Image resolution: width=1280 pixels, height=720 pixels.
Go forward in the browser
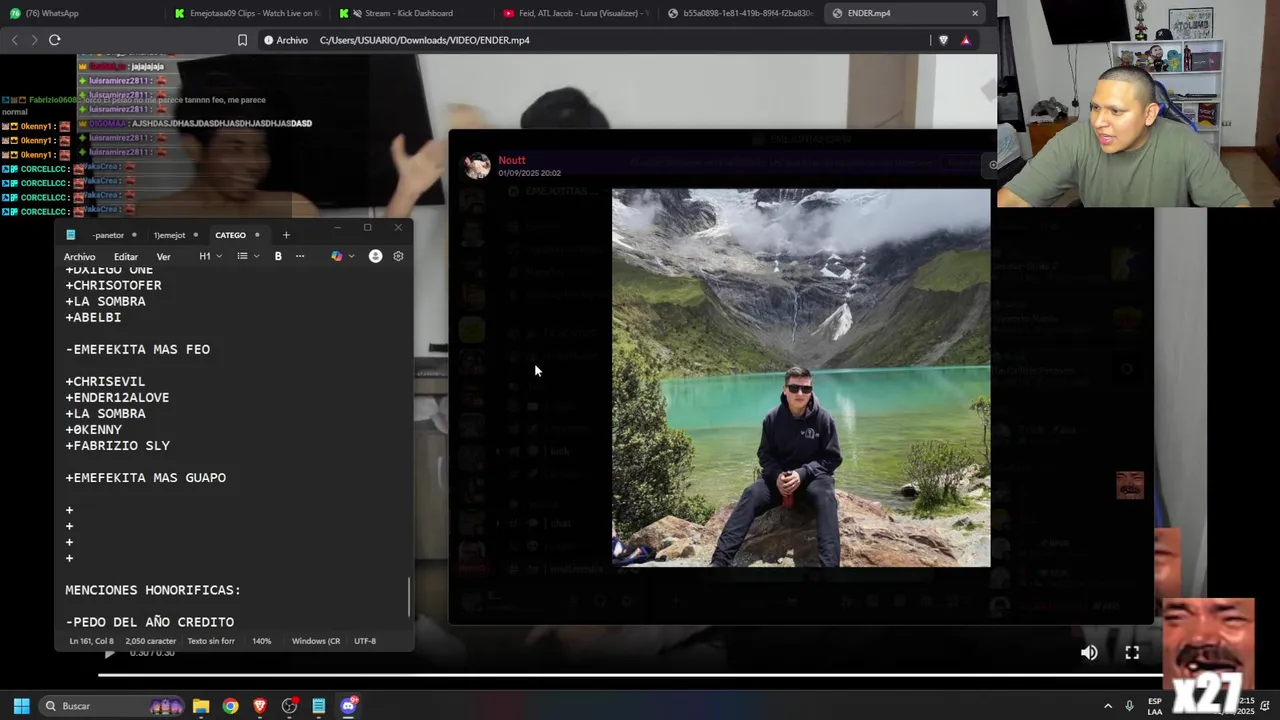point(34,40)
